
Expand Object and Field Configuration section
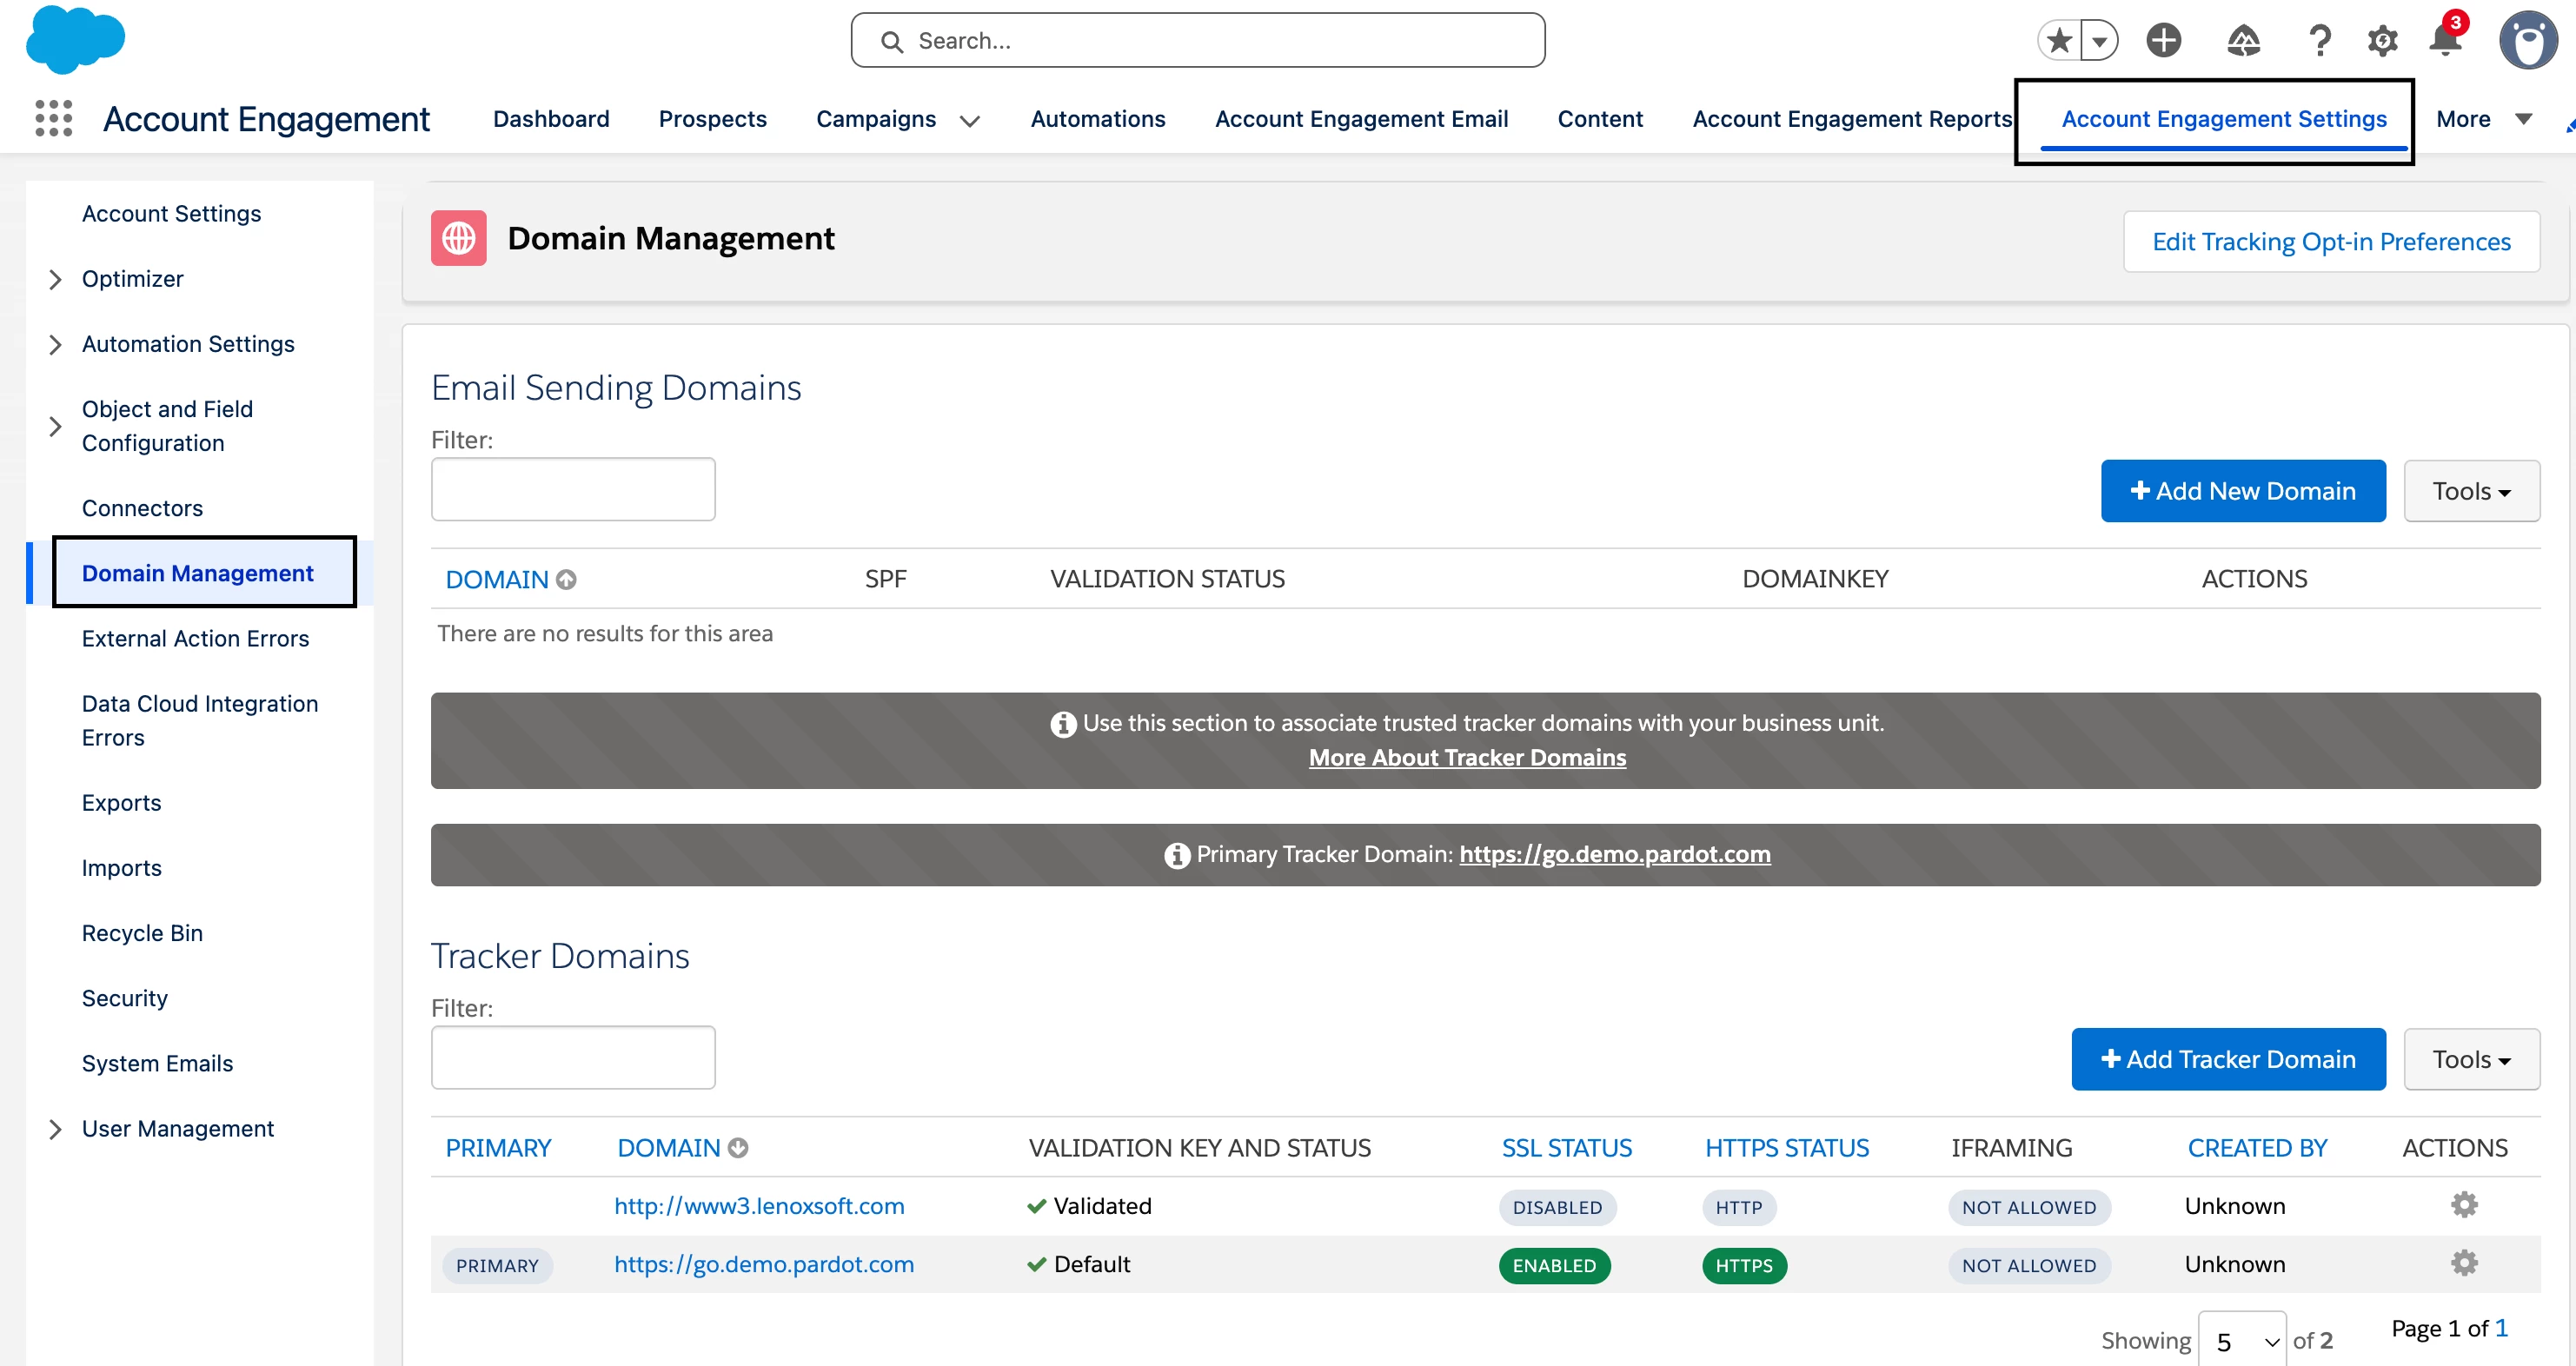pyautogui.click(x=55, y=426)
